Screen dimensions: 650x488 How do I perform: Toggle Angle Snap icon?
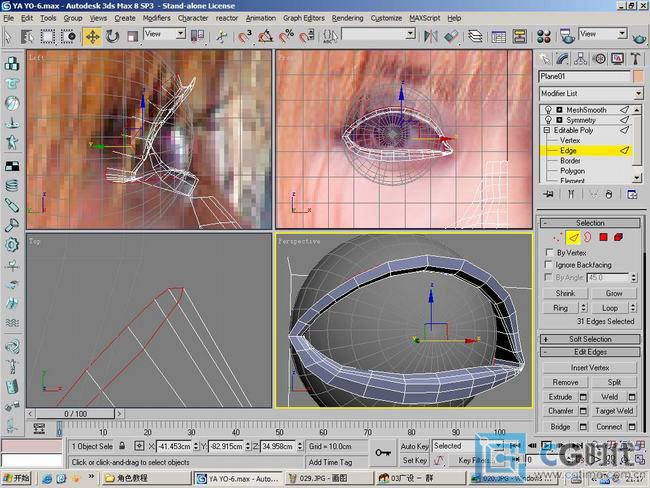click(265, 37)
